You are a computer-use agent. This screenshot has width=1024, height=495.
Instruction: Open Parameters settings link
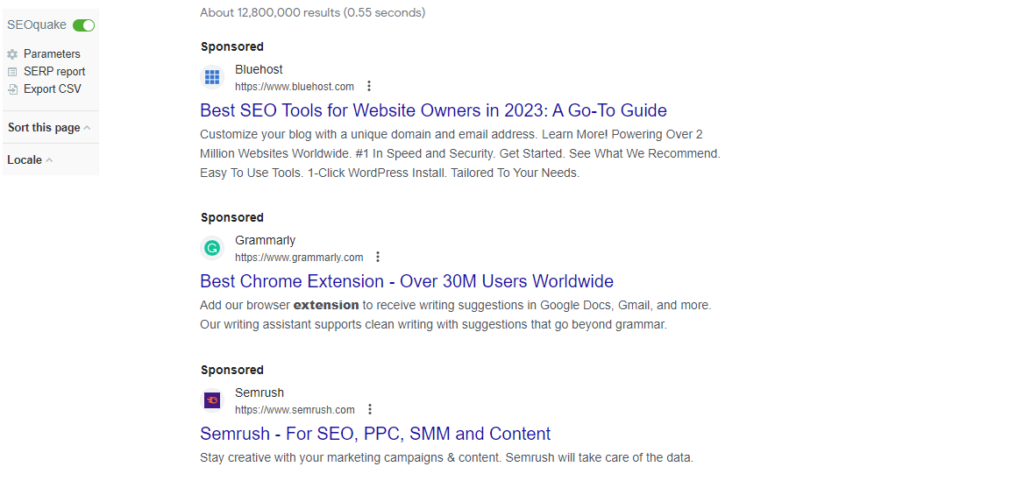pos(52,54)
